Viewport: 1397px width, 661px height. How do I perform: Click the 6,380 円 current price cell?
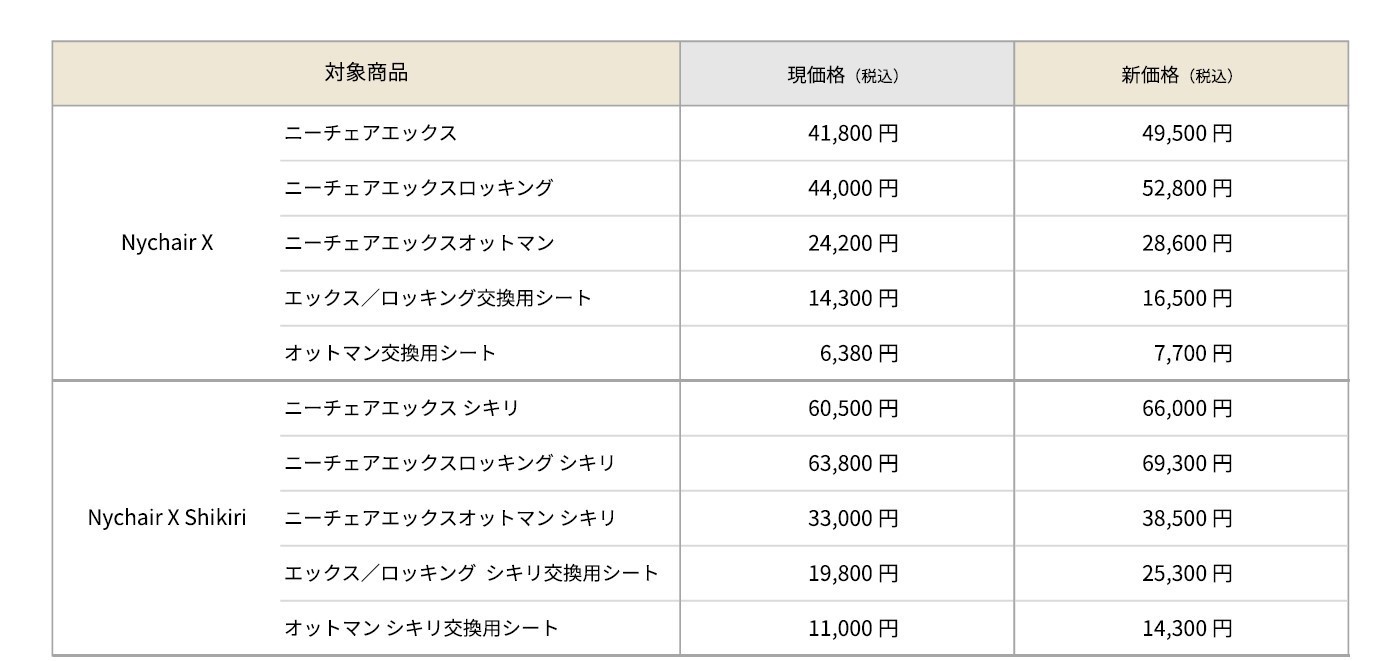point(847,353)
